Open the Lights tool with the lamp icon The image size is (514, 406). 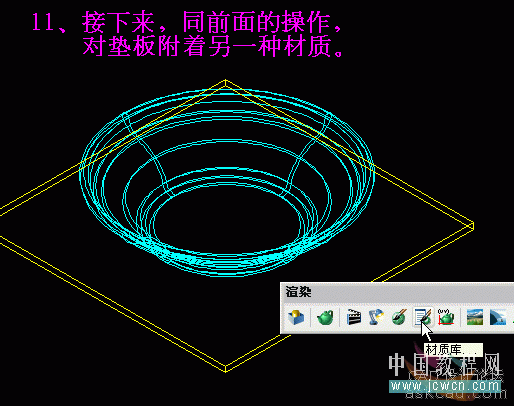click(376, 317)
